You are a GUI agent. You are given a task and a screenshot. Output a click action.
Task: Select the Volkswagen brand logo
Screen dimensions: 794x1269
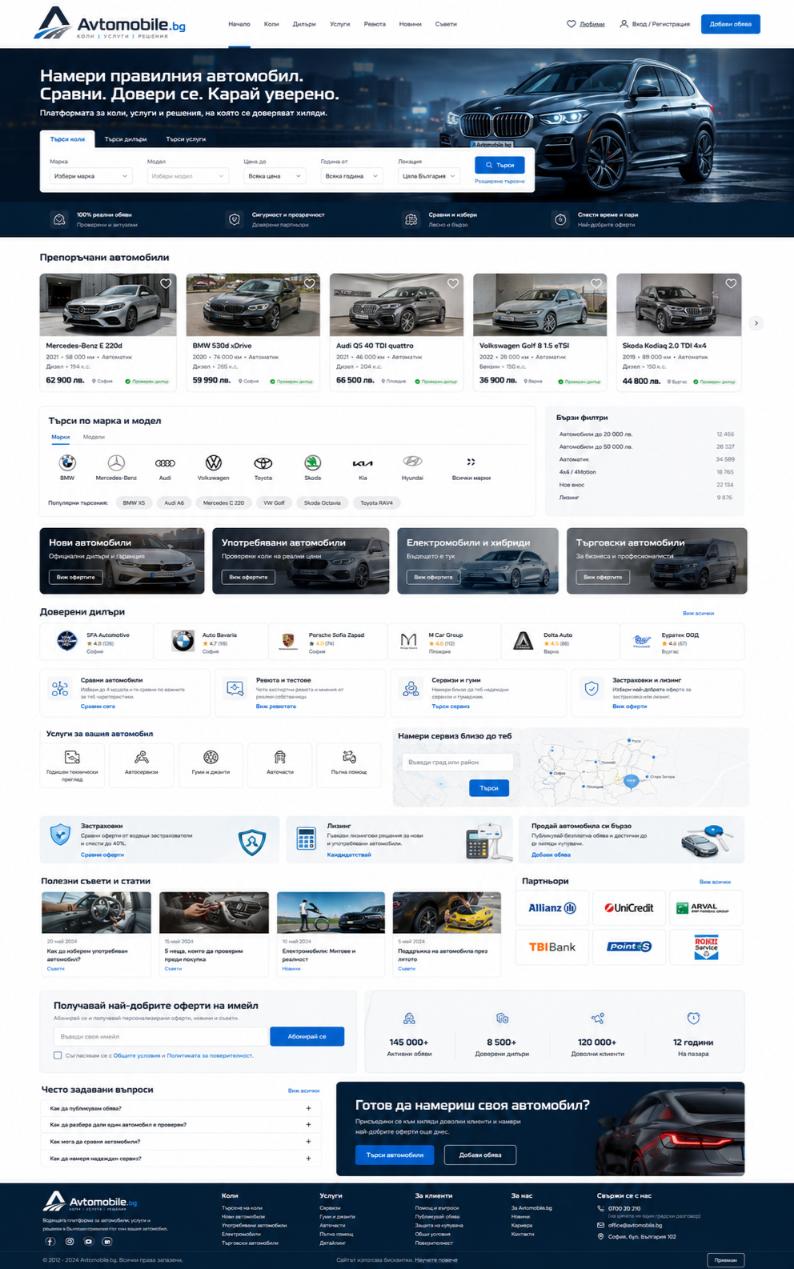pyautogui.click(x=213, y=463)
